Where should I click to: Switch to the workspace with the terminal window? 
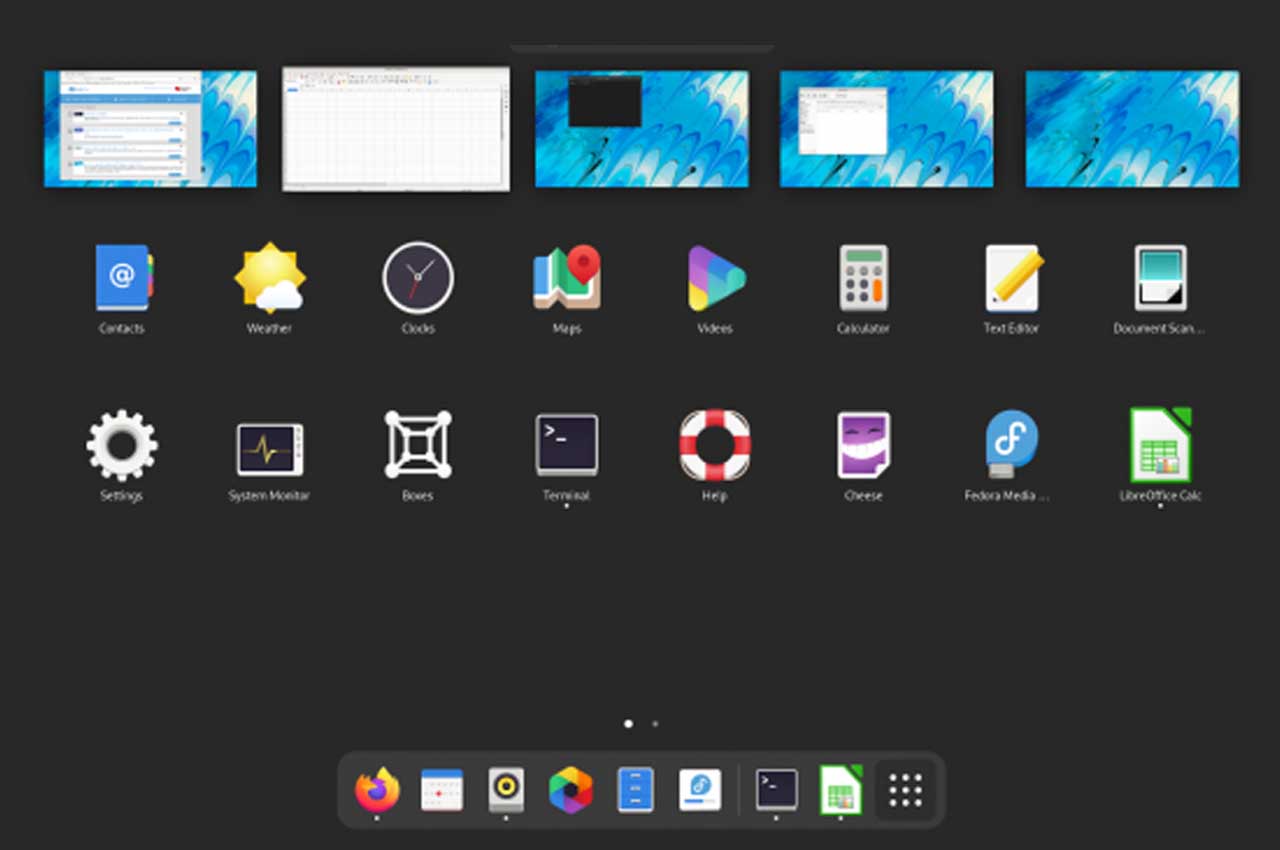(x=642, y=128)
